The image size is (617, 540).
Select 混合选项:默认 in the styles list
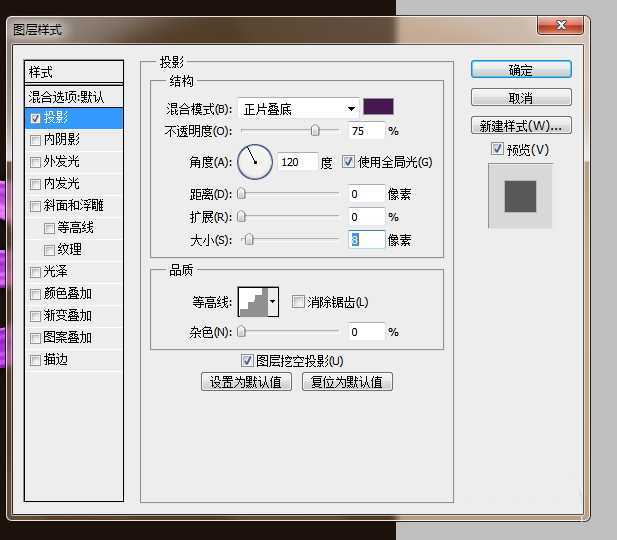coord(74,97)
